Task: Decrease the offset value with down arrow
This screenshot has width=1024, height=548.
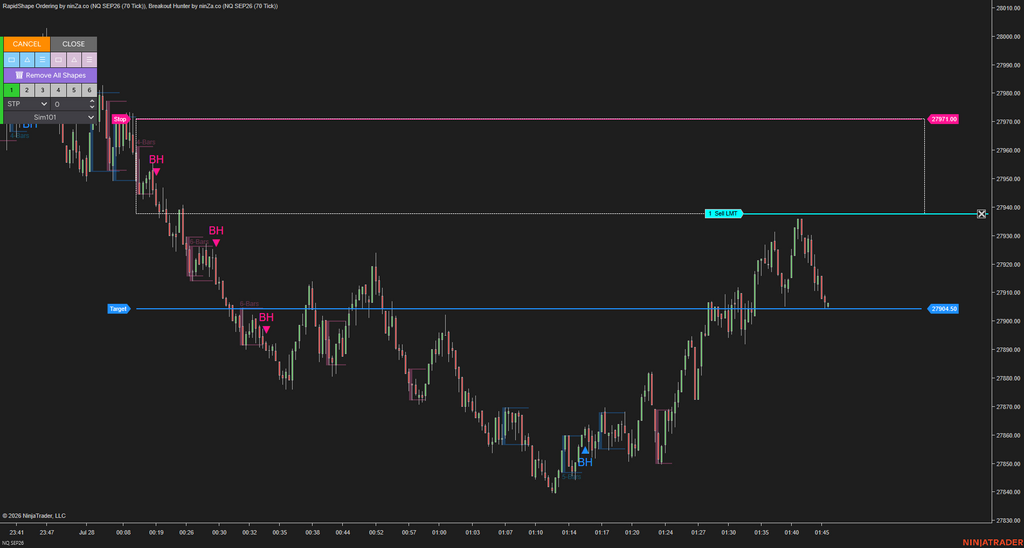Action: (92, 107)
